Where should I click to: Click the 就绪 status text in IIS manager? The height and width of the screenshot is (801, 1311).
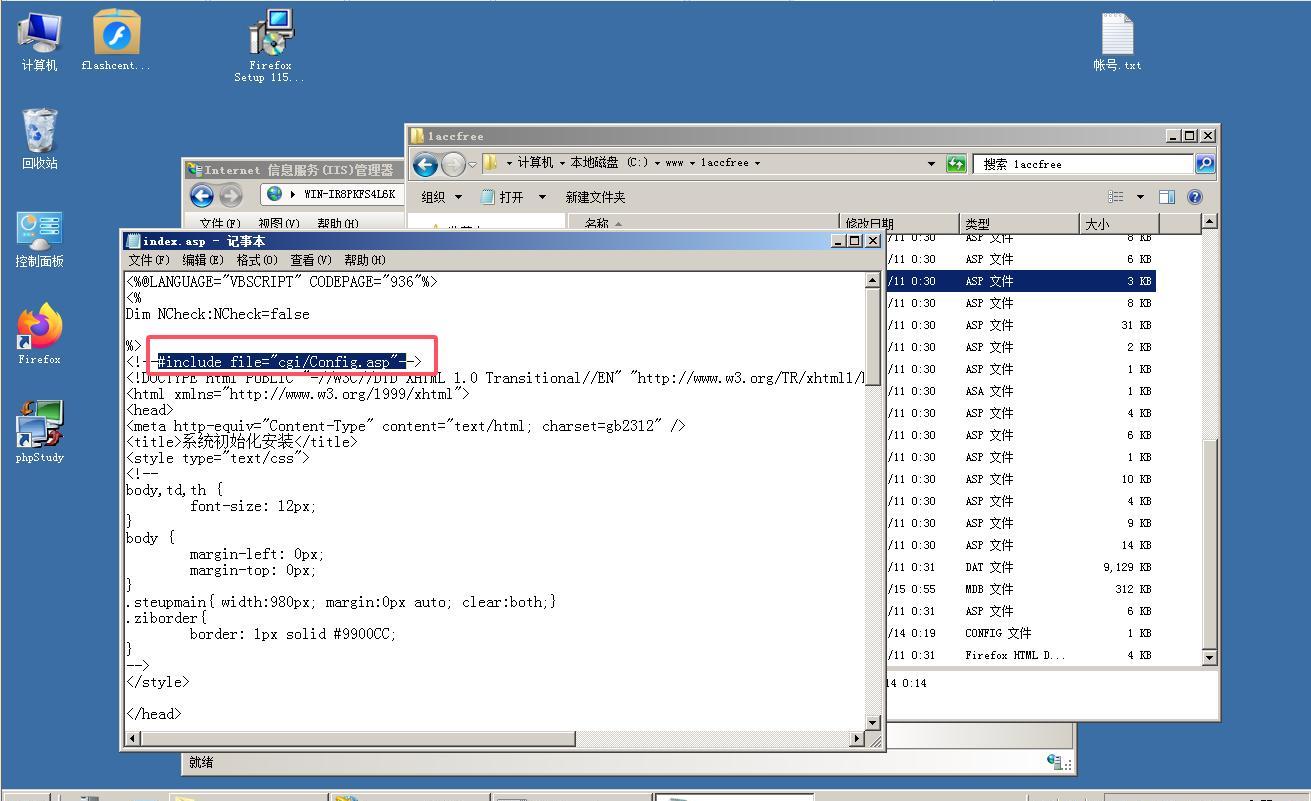[x=201, y=762]
